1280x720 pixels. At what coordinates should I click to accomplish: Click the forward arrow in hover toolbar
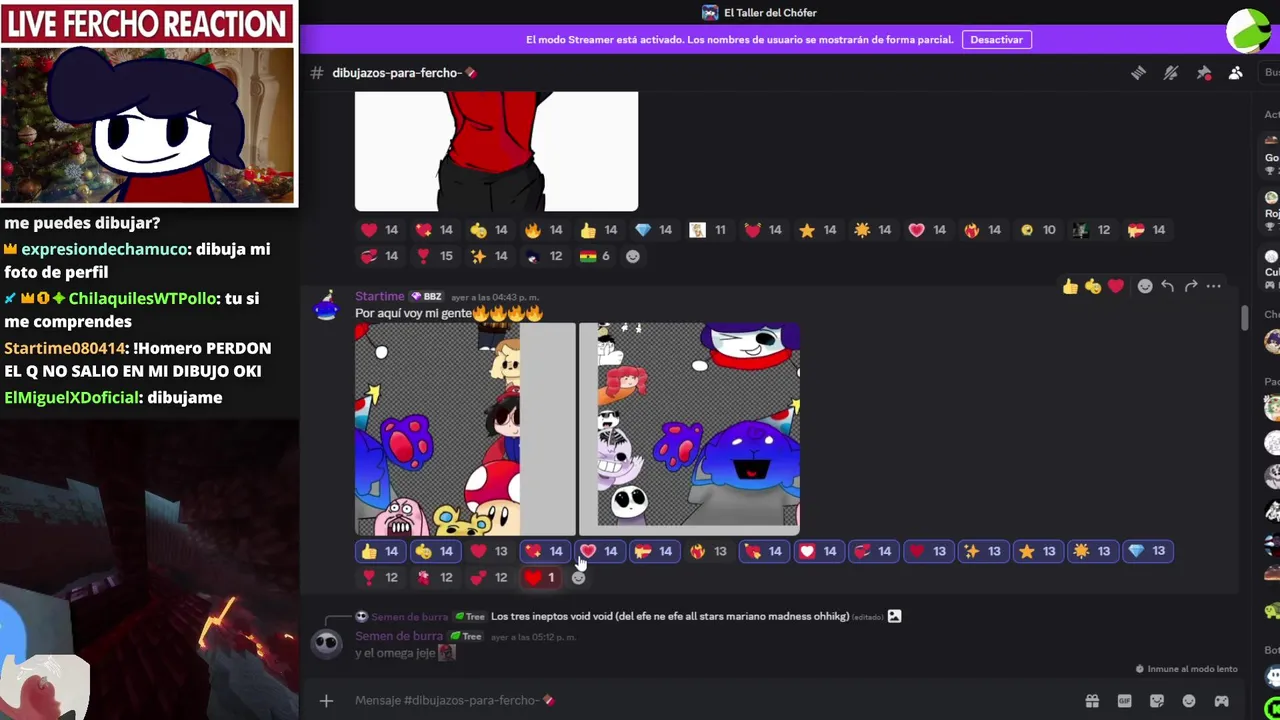1191,287
